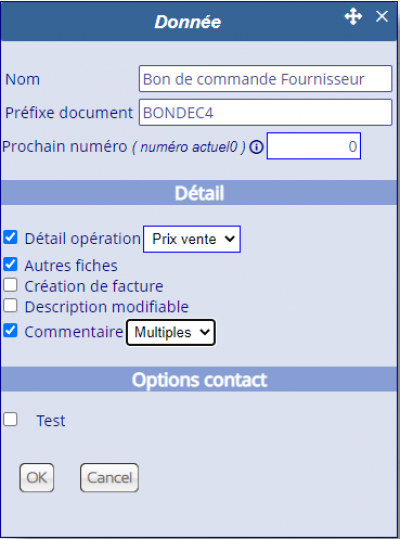This screenshot has width=400, height=539.
Task: Click the info icon beside Prochain numéro
Action: (x=256, y=147)
